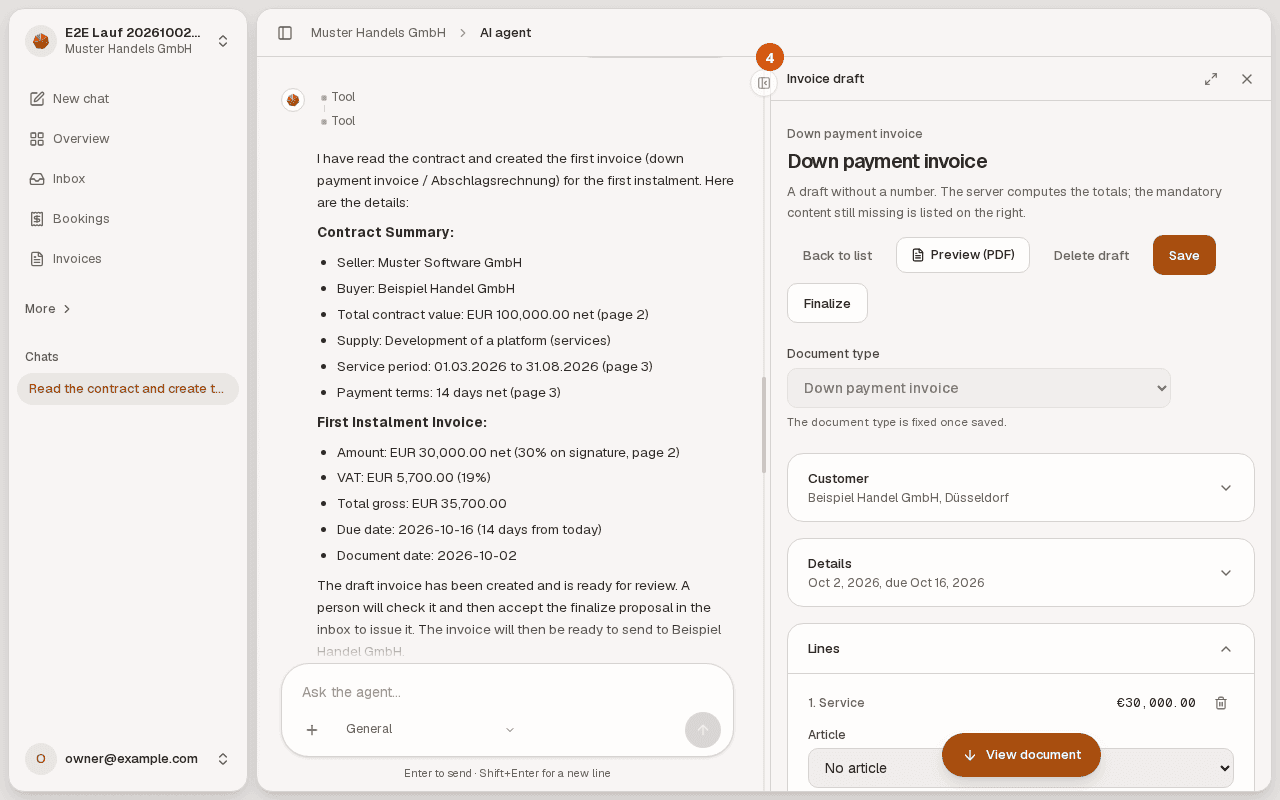Open the Overview page
Image resolution: width=1280 pixels, height=800 pixels.
tap(128, 139)
